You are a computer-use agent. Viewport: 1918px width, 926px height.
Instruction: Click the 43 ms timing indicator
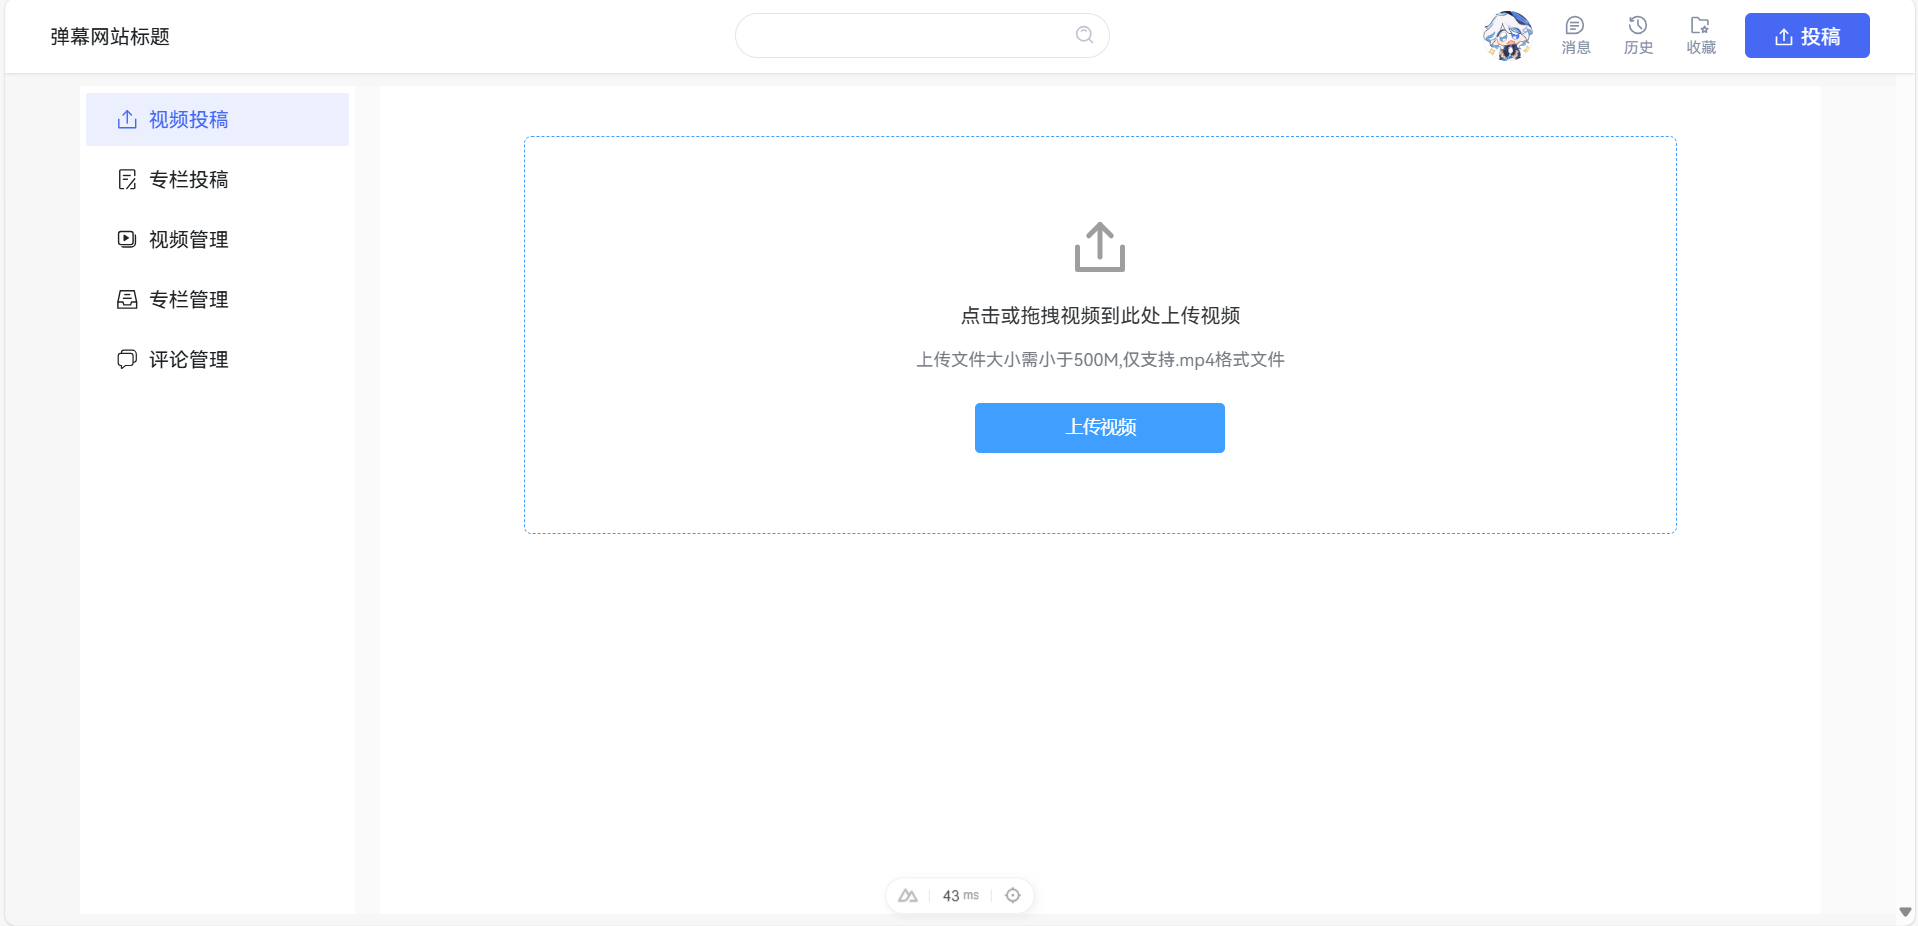961,896
